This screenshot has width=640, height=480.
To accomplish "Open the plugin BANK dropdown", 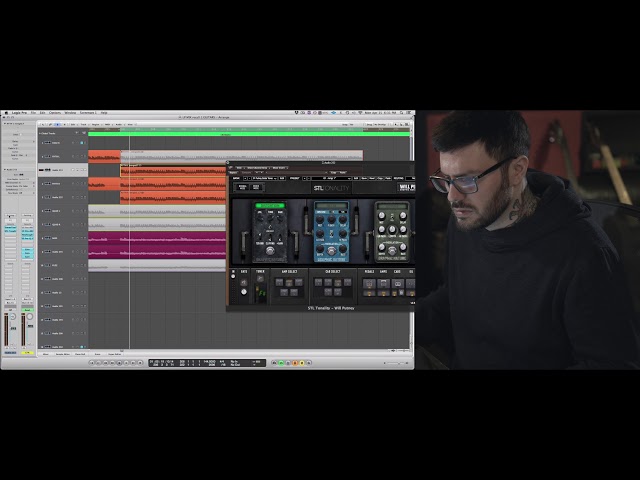I will [264, 178].
